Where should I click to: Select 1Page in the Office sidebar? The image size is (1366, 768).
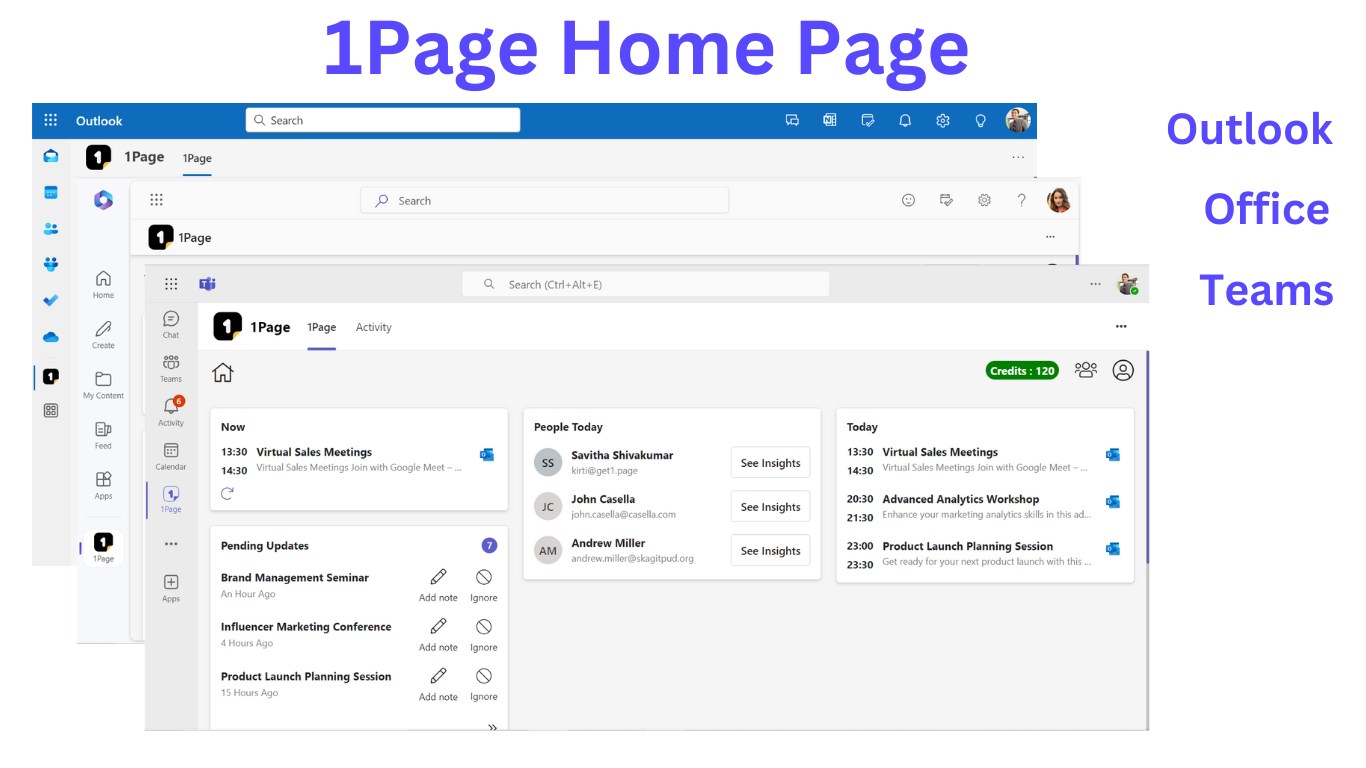[x=104, y=547]
